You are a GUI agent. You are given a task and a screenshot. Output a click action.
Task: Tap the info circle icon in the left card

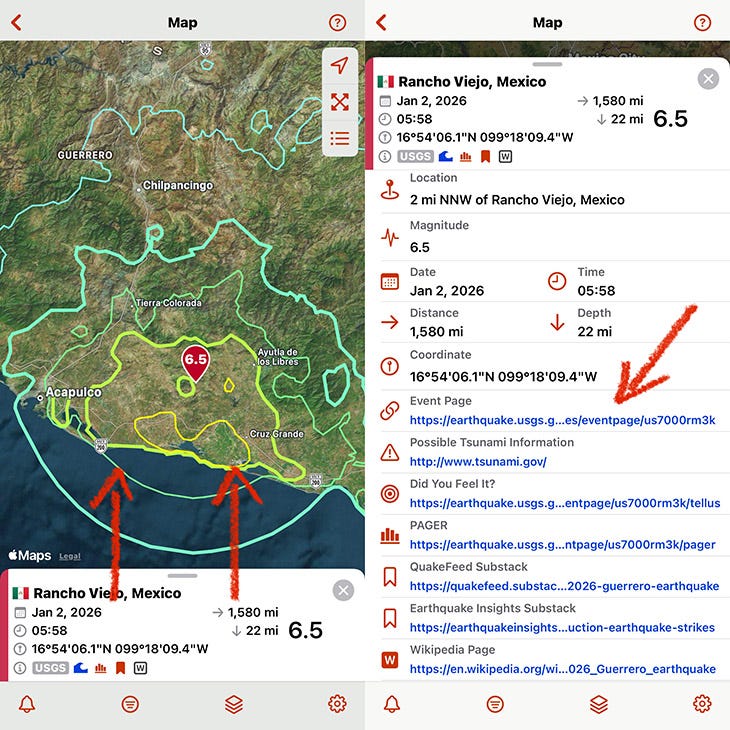[x=20, y=668]
